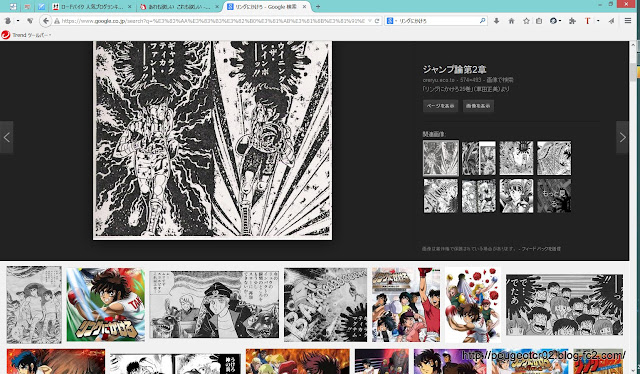640x374 pixels.
Task: Click the 画像で検索 link
Action: 500,80
